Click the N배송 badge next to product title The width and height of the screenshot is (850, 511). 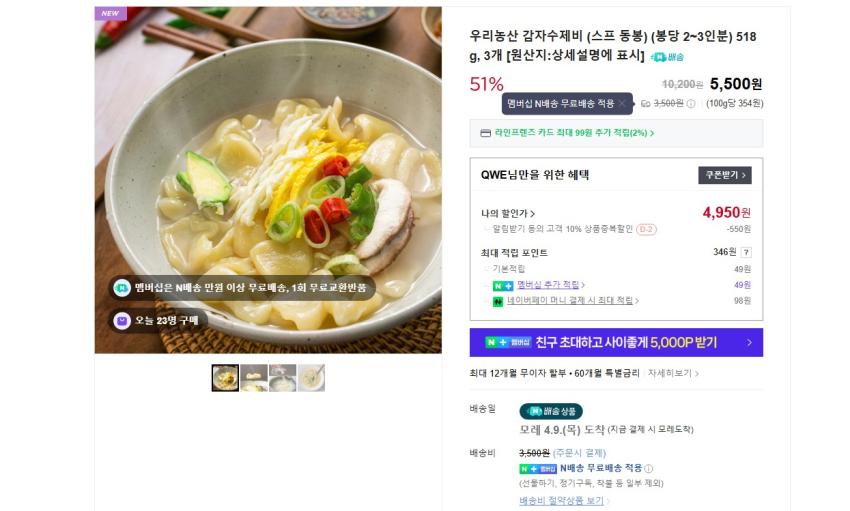click(668, 57)
